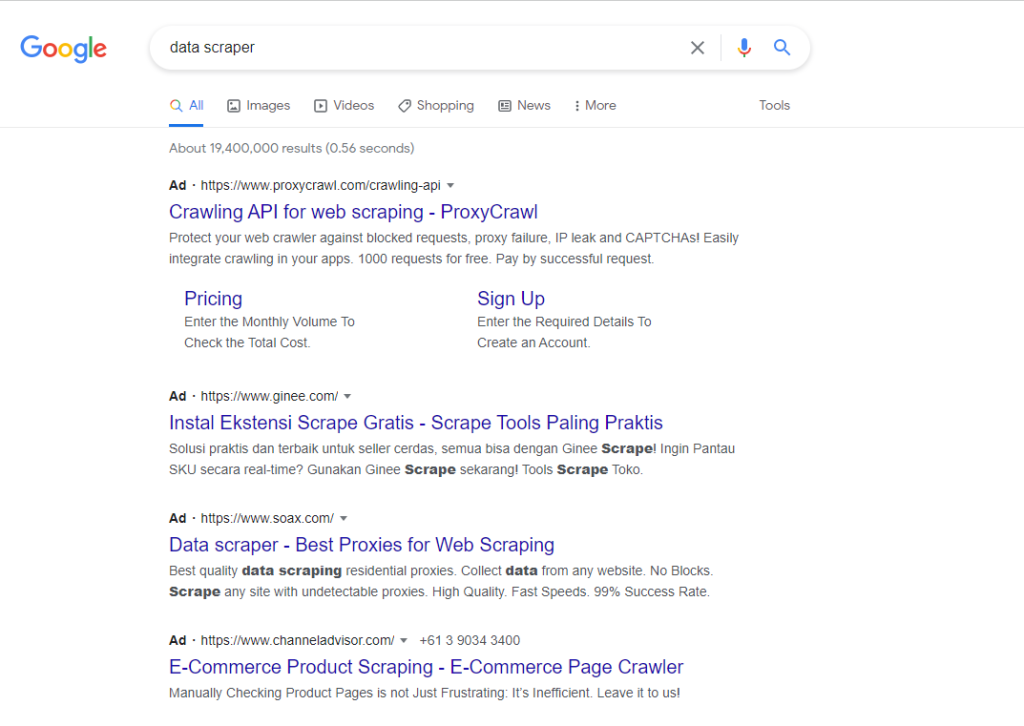Screen dimensions: 1024x726
Task: Open Instal Ekstensi Scrape Gratis link
Action: 416,423
